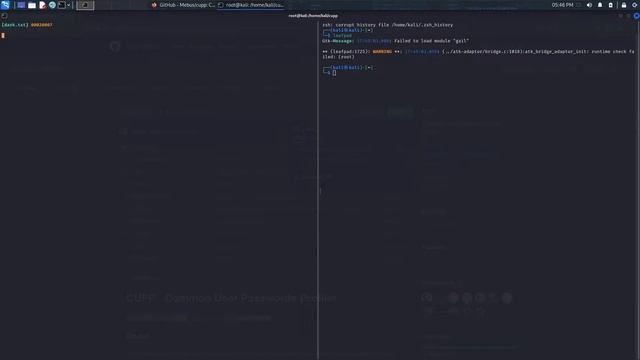Launch the web browser from panel

point(52,5)
